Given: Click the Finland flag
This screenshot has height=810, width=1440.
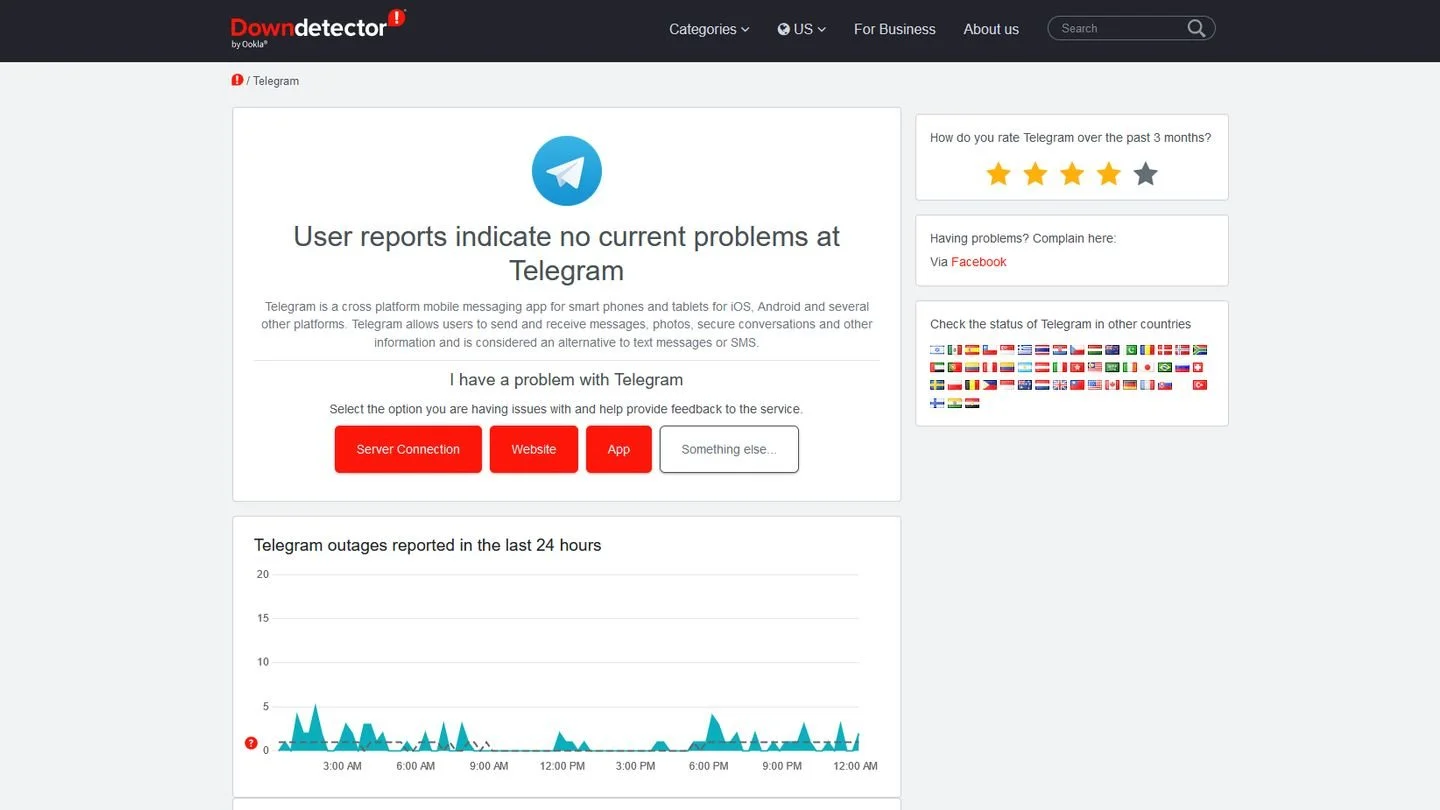Looking at the screenshot, I should point(937,403).
